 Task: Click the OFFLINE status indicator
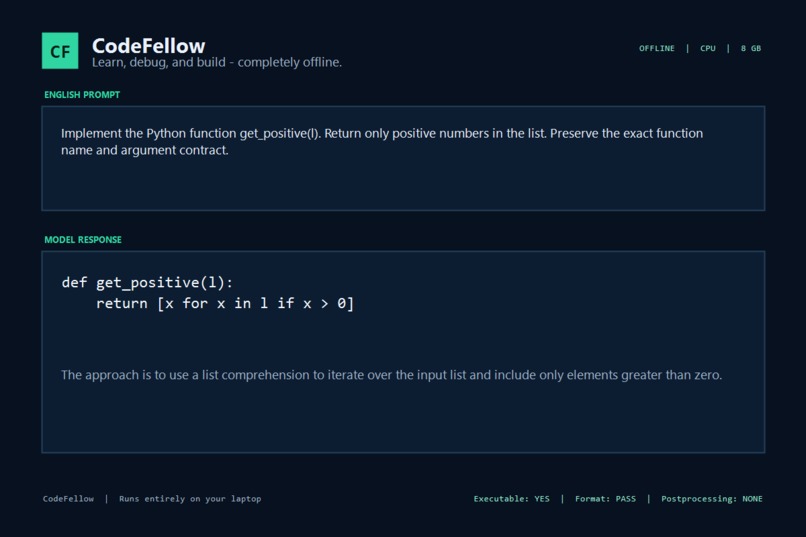click(x=656, y=48)
